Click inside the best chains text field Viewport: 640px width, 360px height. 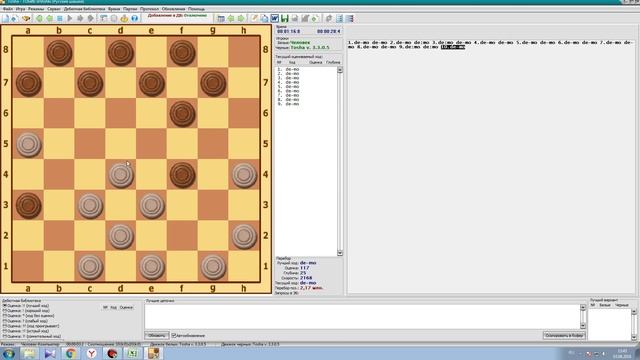(x=362, y=316)
